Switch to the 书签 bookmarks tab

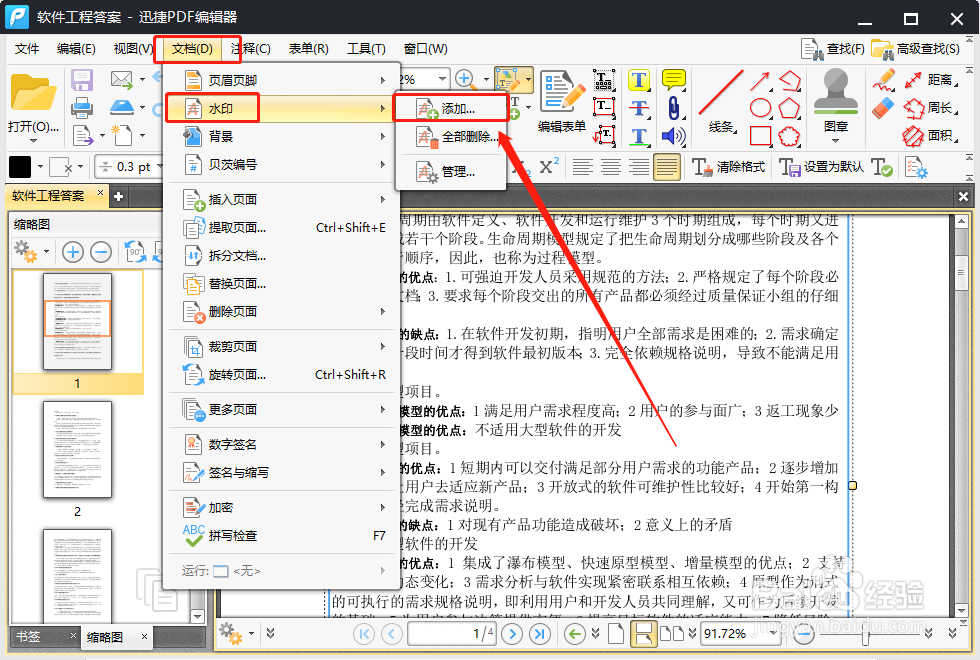pyautogui.click(x=28, y=635)
